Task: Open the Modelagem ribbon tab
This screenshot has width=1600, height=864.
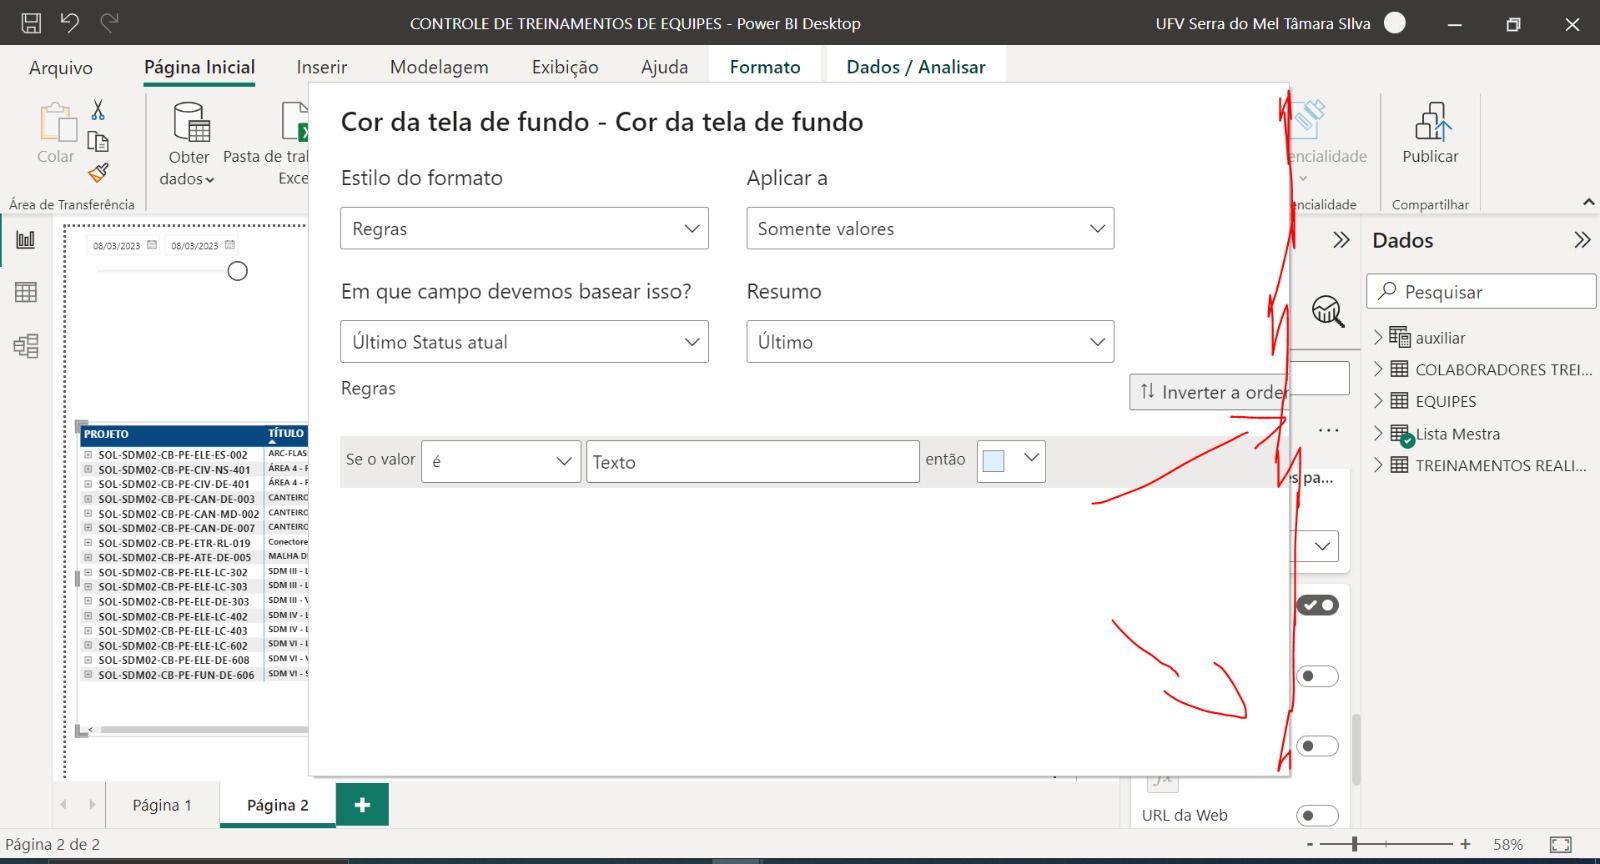Action: pos(439,67)
